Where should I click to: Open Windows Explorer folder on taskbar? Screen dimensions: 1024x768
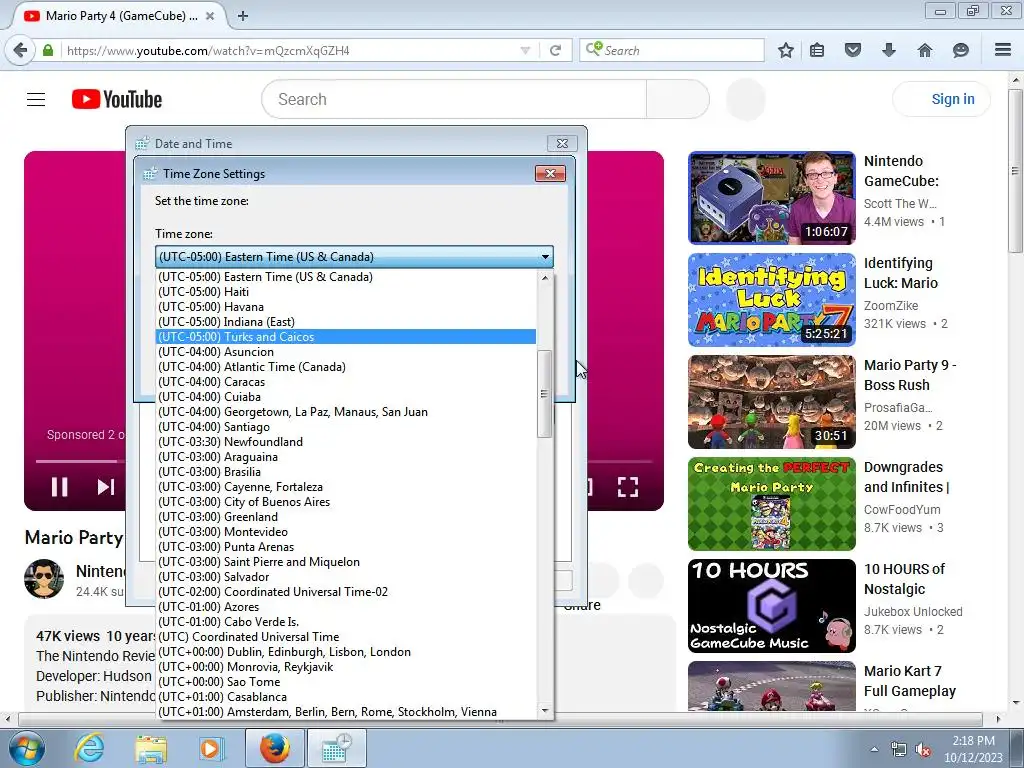click(x=151, y=748)
